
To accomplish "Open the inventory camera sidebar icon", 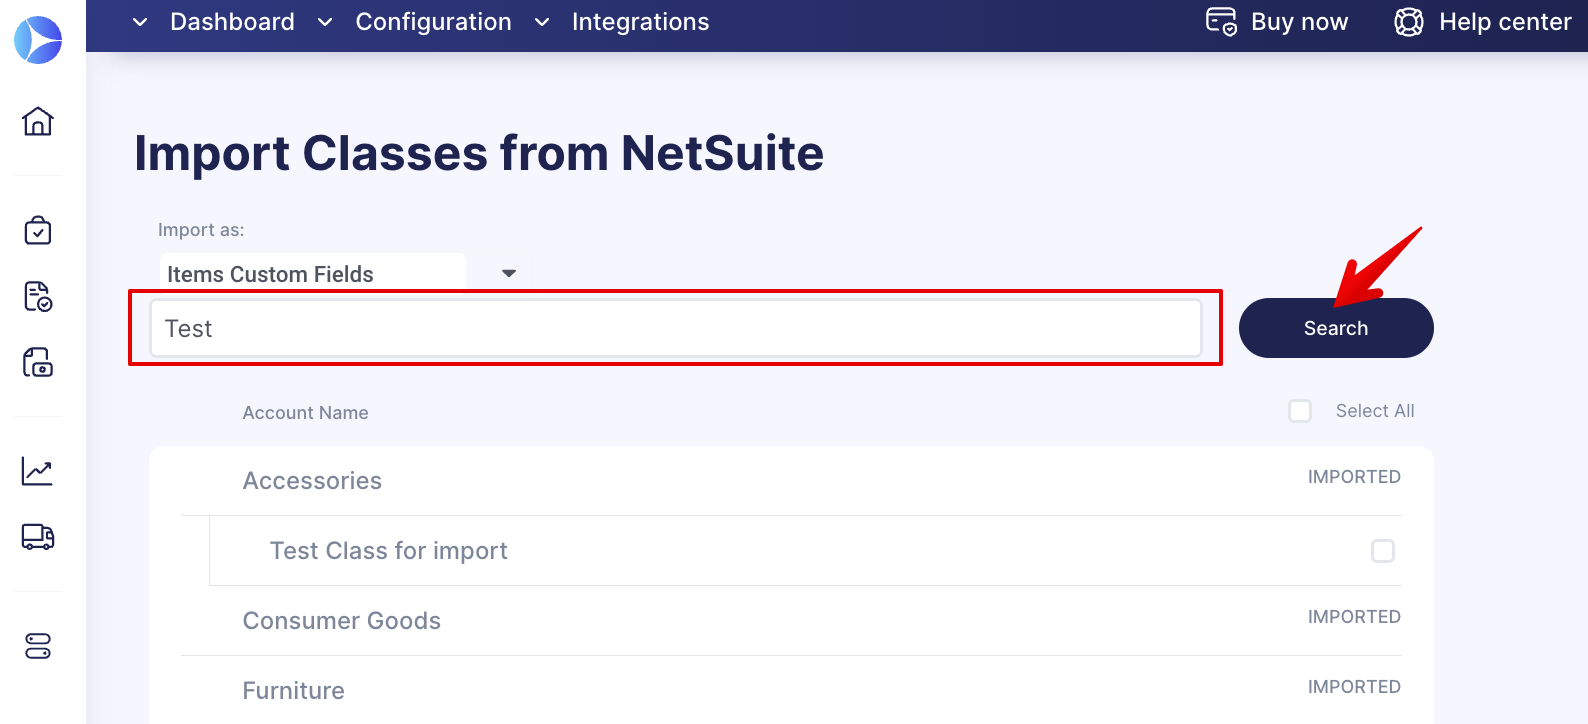I will (38, 362).
